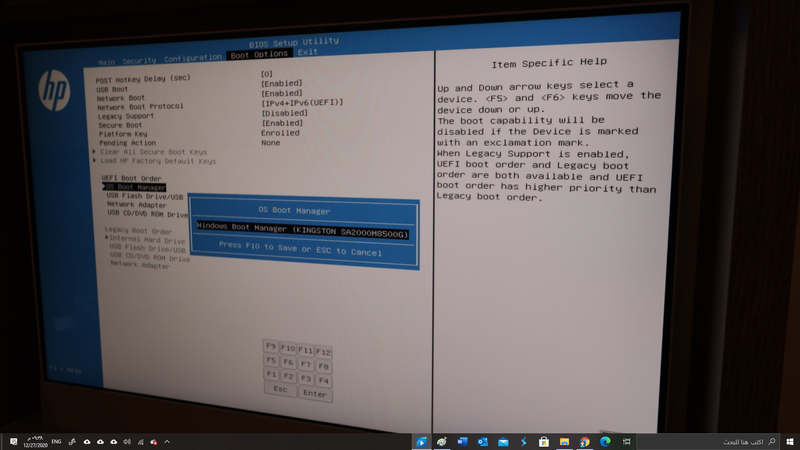800x450 pixels.
Task: Select Network Adapter under UEFI Boot Order
Action: click(x=137, y=205)
